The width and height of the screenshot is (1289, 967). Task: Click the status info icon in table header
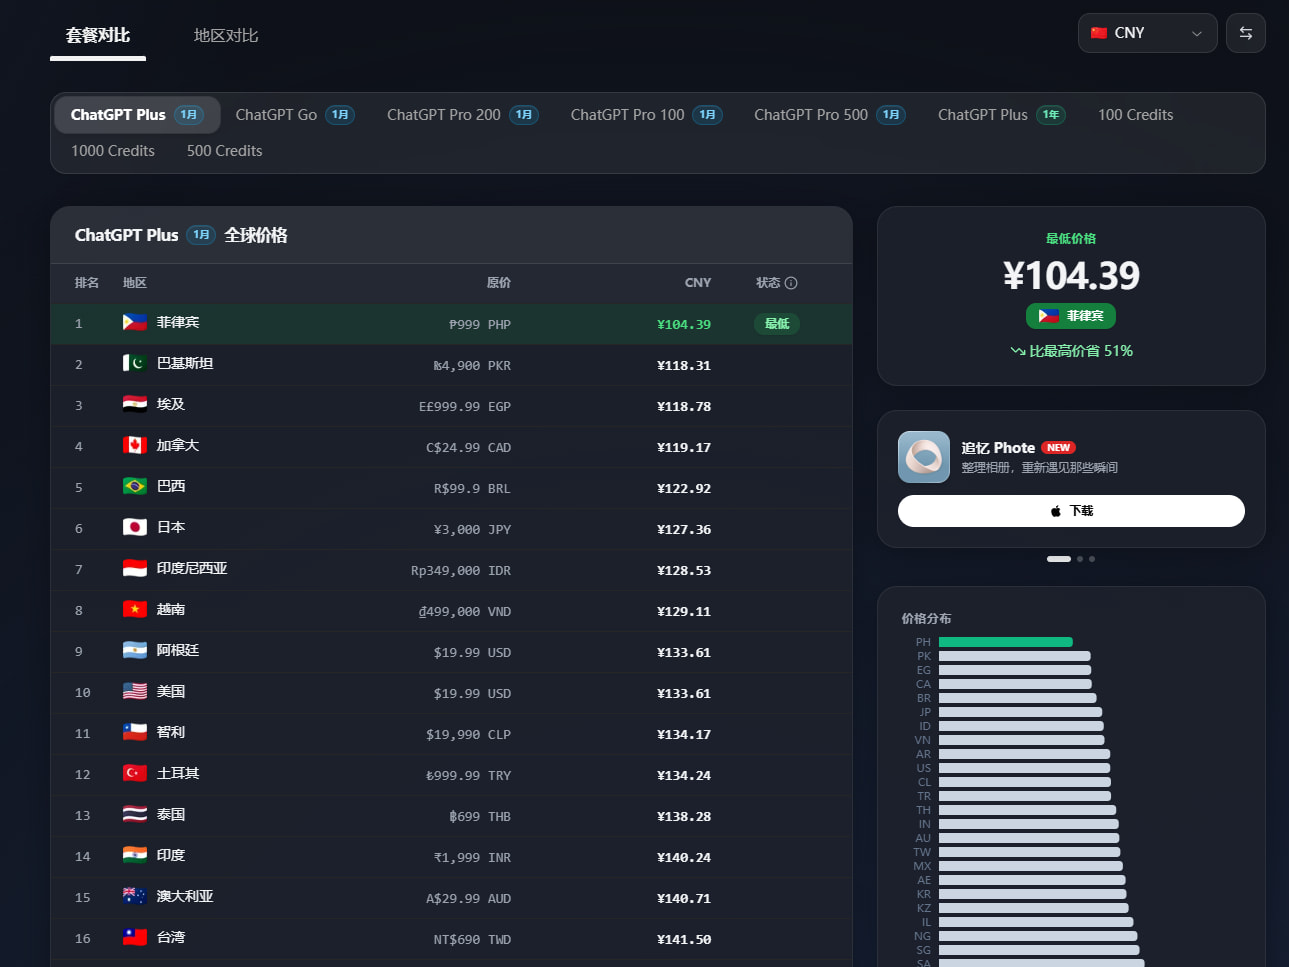pyautogui.click(x=791, y=283)
